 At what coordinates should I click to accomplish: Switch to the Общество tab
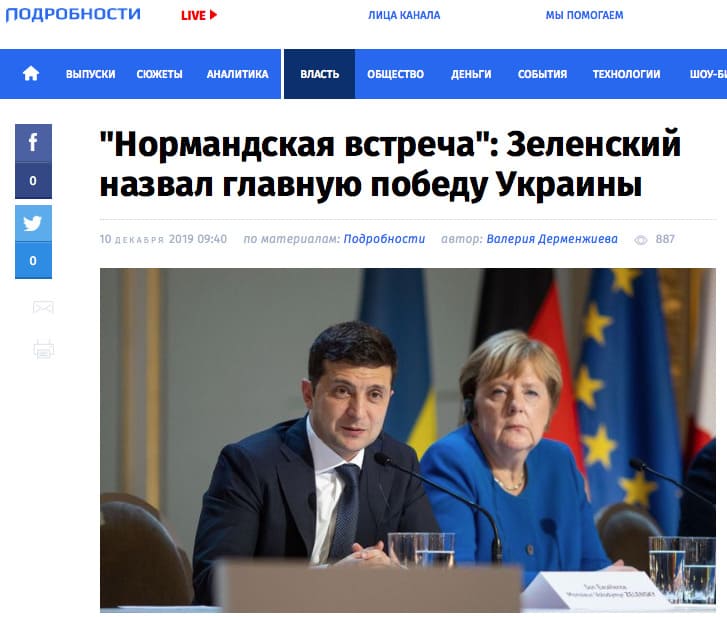(x=395, y=74)
